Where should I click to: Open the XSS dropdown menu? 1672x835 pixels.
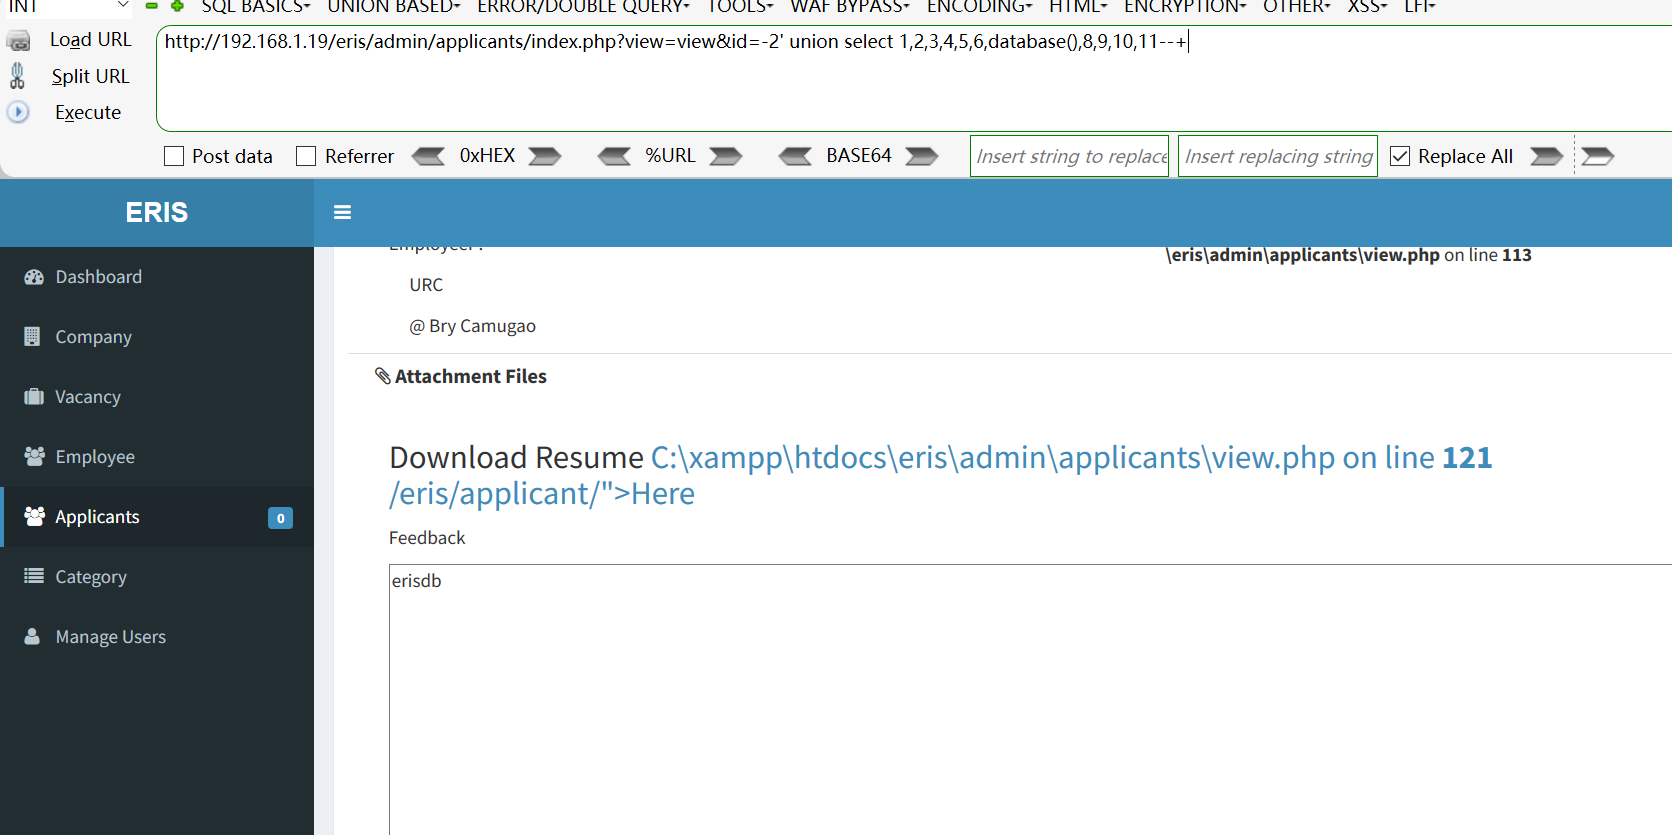pyautogui.click(x=1367, y=6)
